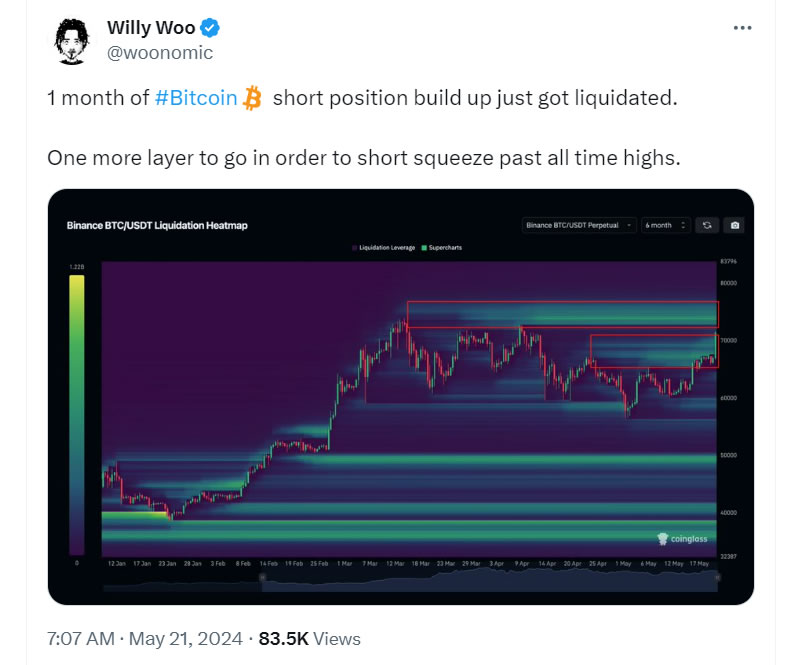804x665 pixels.
Task: Open the 6 month timeframe selector
Action: click(666, 225)
